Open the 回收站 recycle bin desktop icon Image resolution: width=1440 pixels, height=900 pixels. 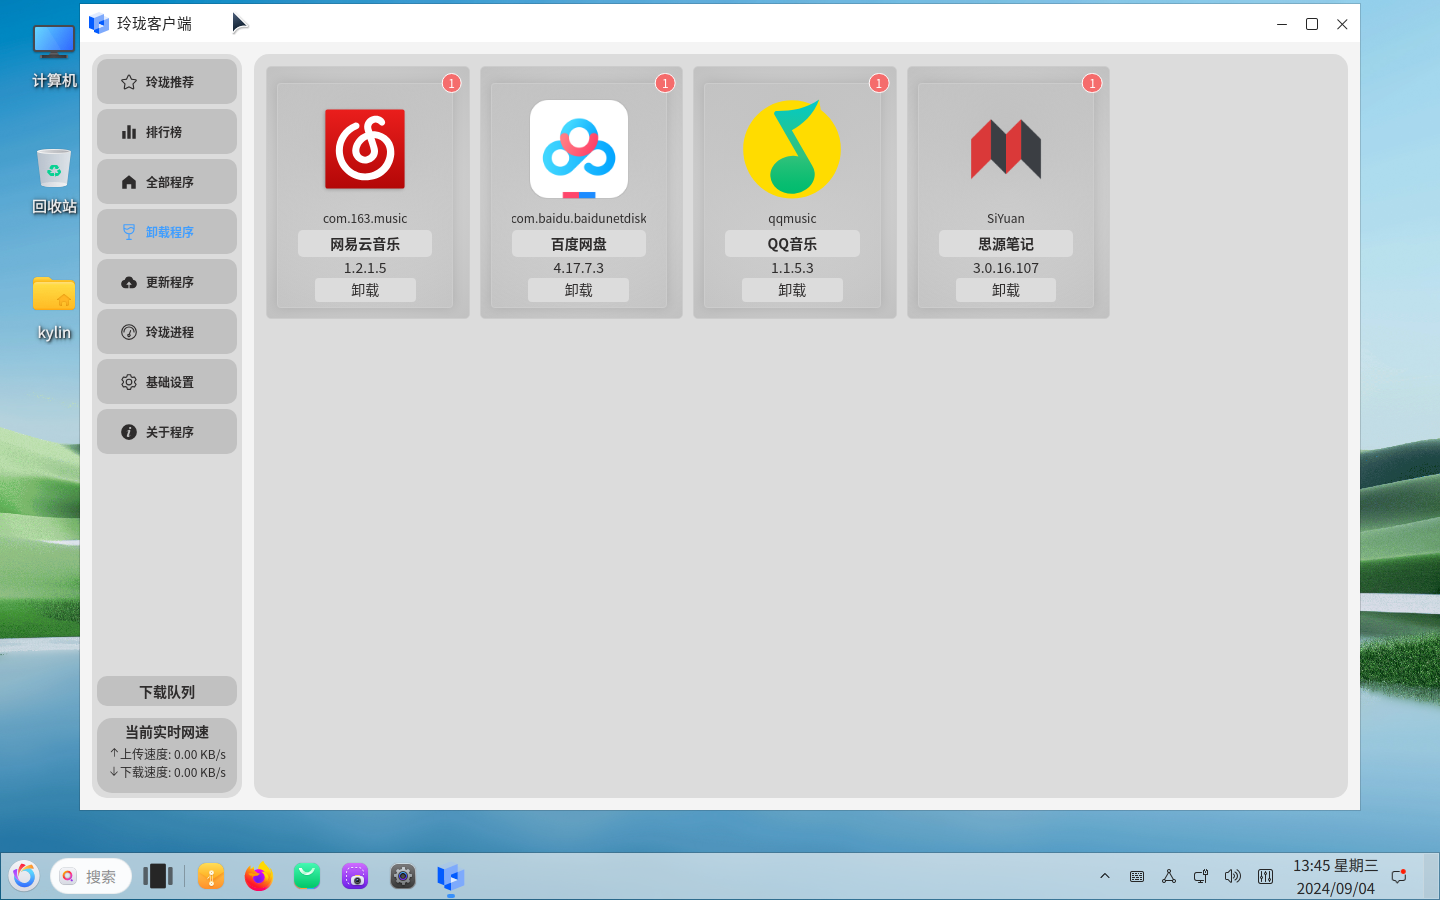click(x=54, y=181)
